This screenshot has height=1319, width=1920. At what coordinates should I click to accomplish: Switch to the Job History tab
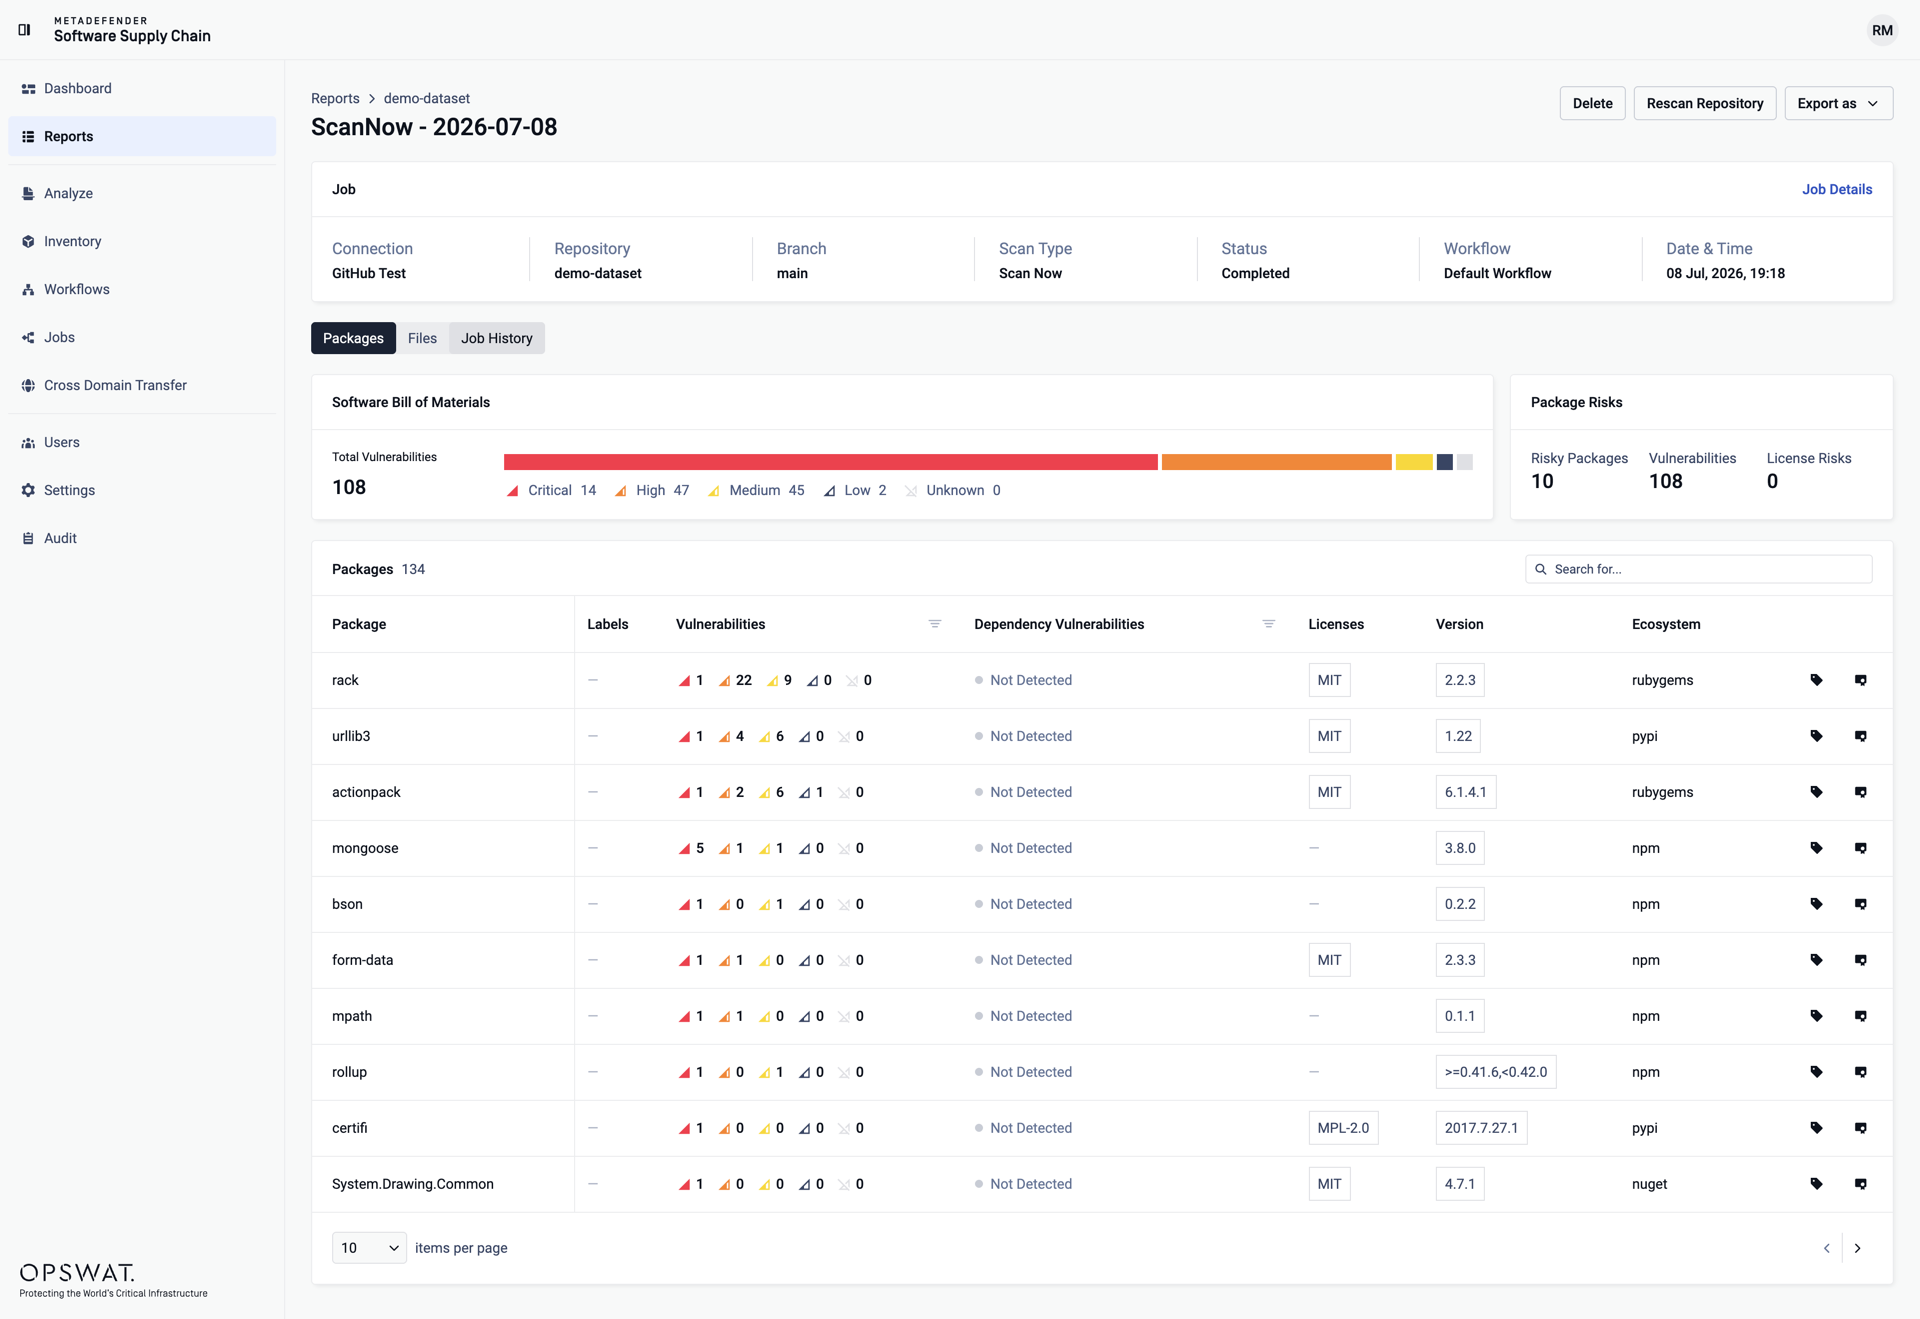496,338
